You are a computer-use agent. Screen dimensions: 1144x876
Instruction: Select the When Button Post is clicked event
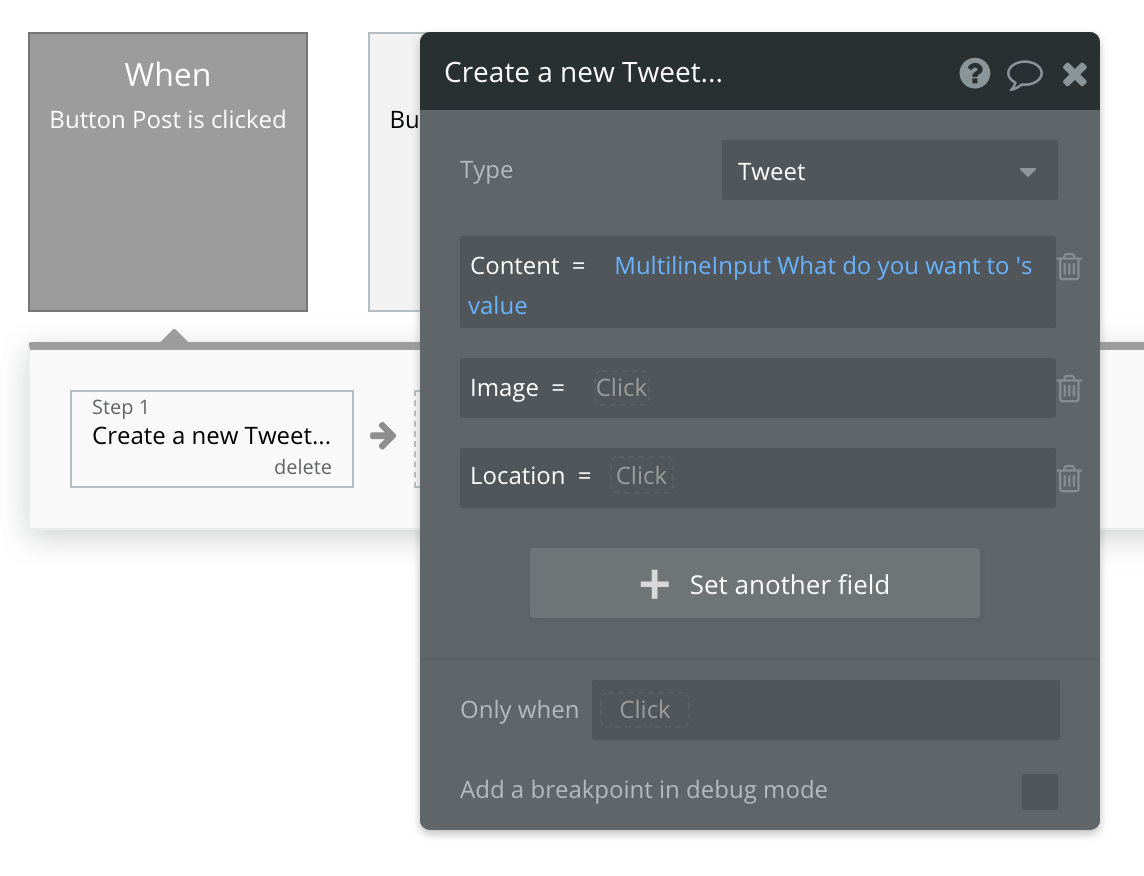[167, 170]
